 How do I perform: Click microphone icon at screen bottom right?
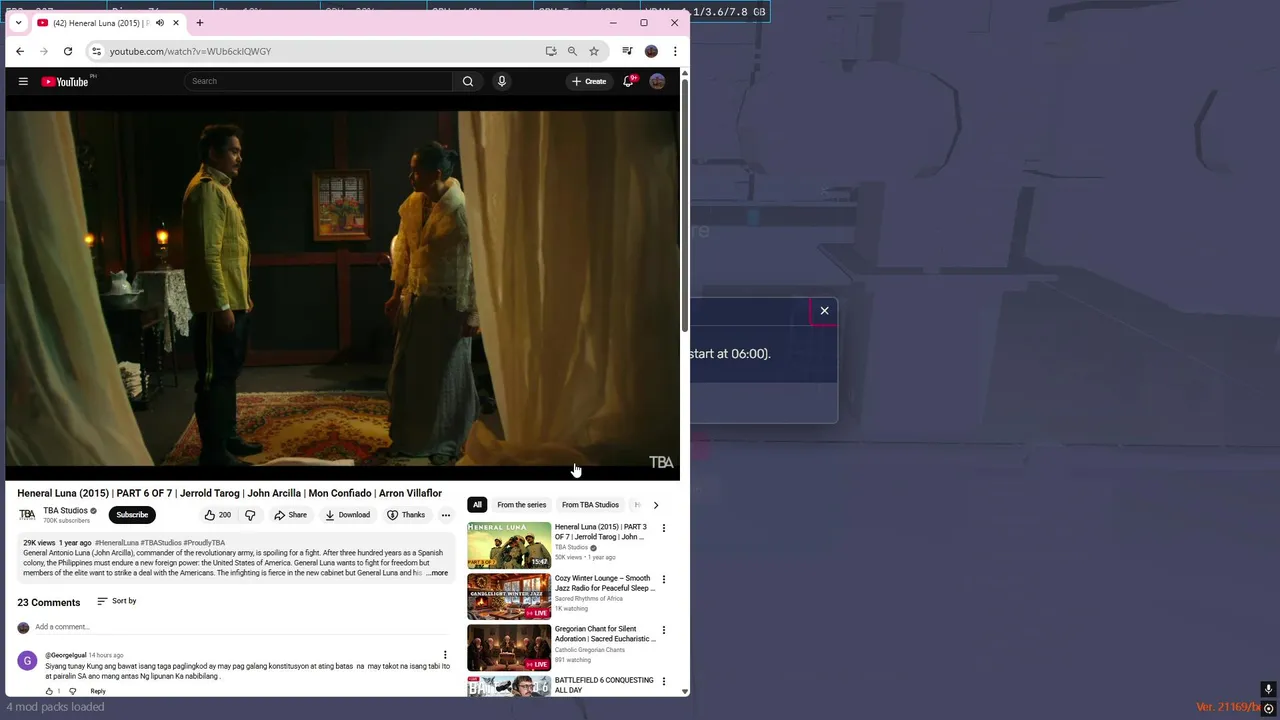(1268, 689)
